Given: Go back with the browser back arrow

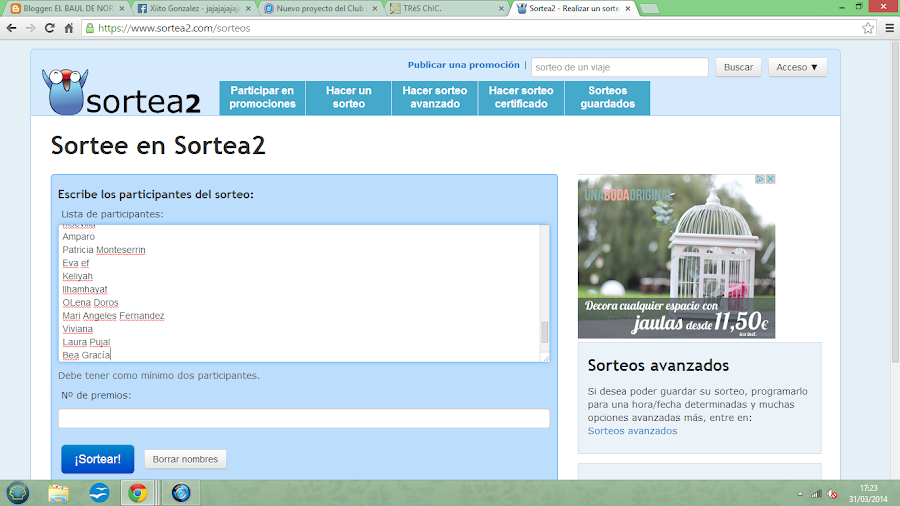Looking at the screenshot, I should point(11,28).
